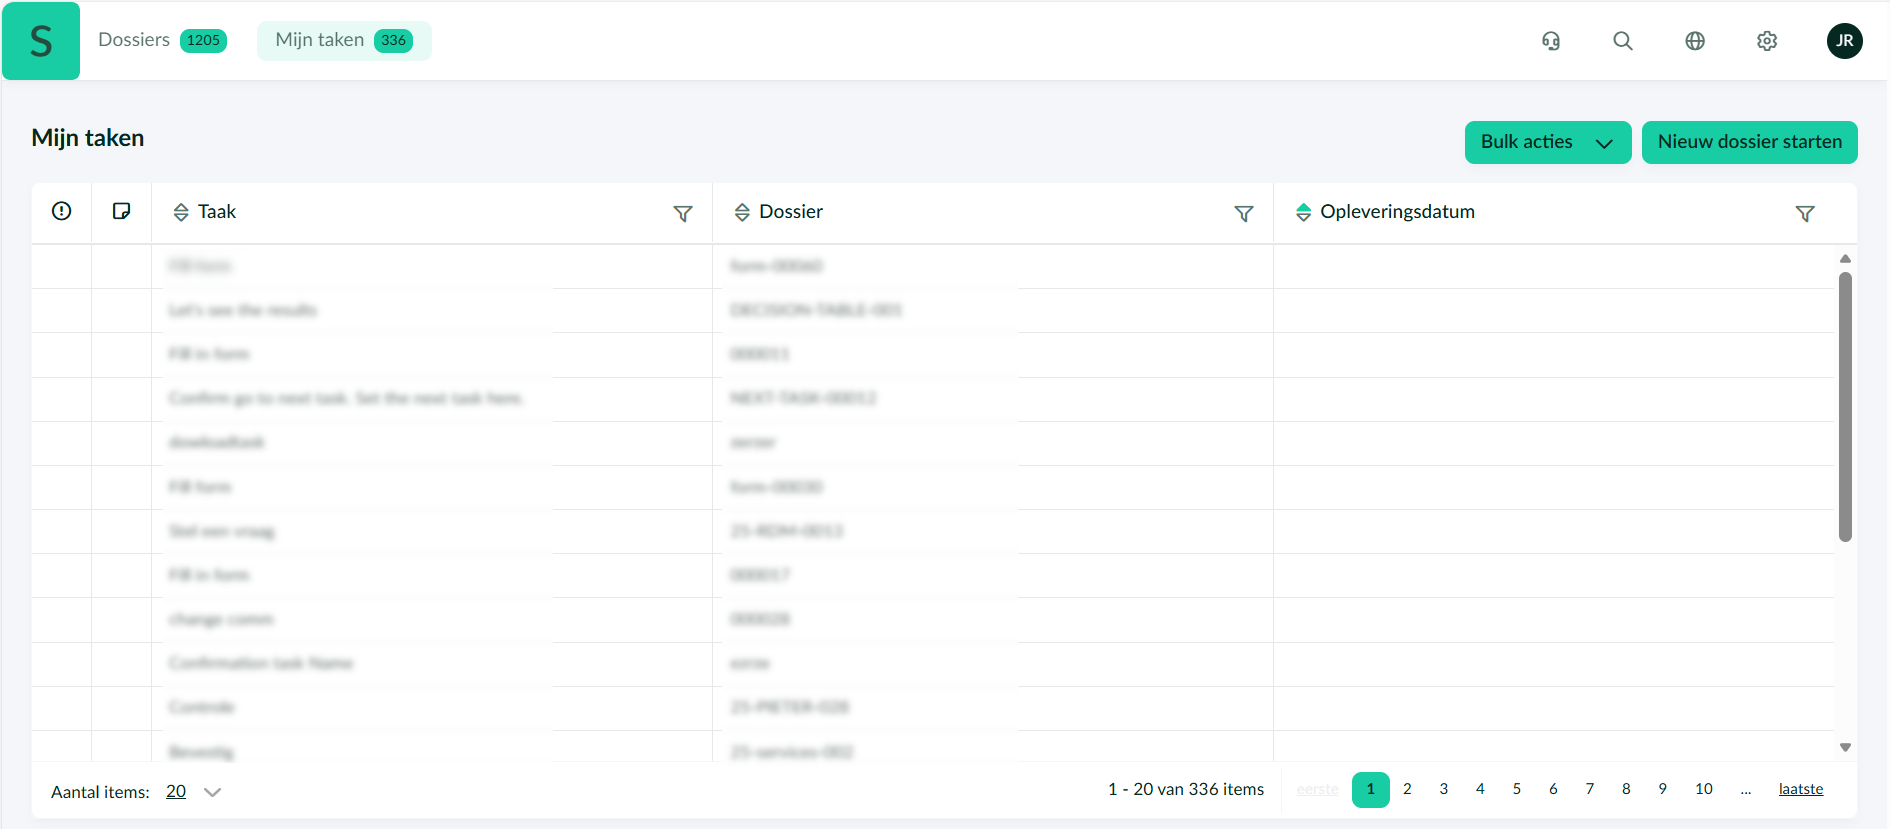Click the note column header icon
The height and width of the screenshot is (829, 1890).
click(x=121, y=211)
